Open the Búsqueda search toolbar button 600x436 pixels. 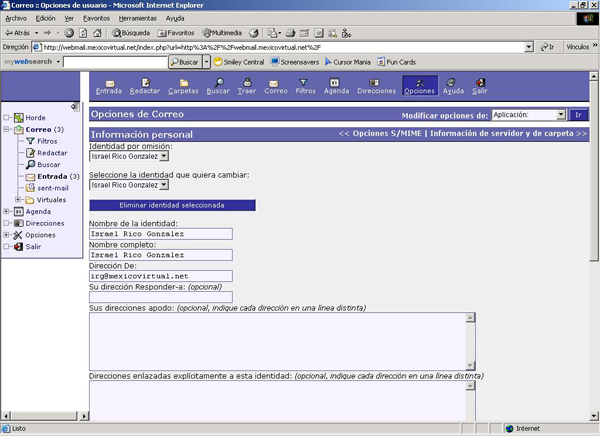(x=131, y=33)
